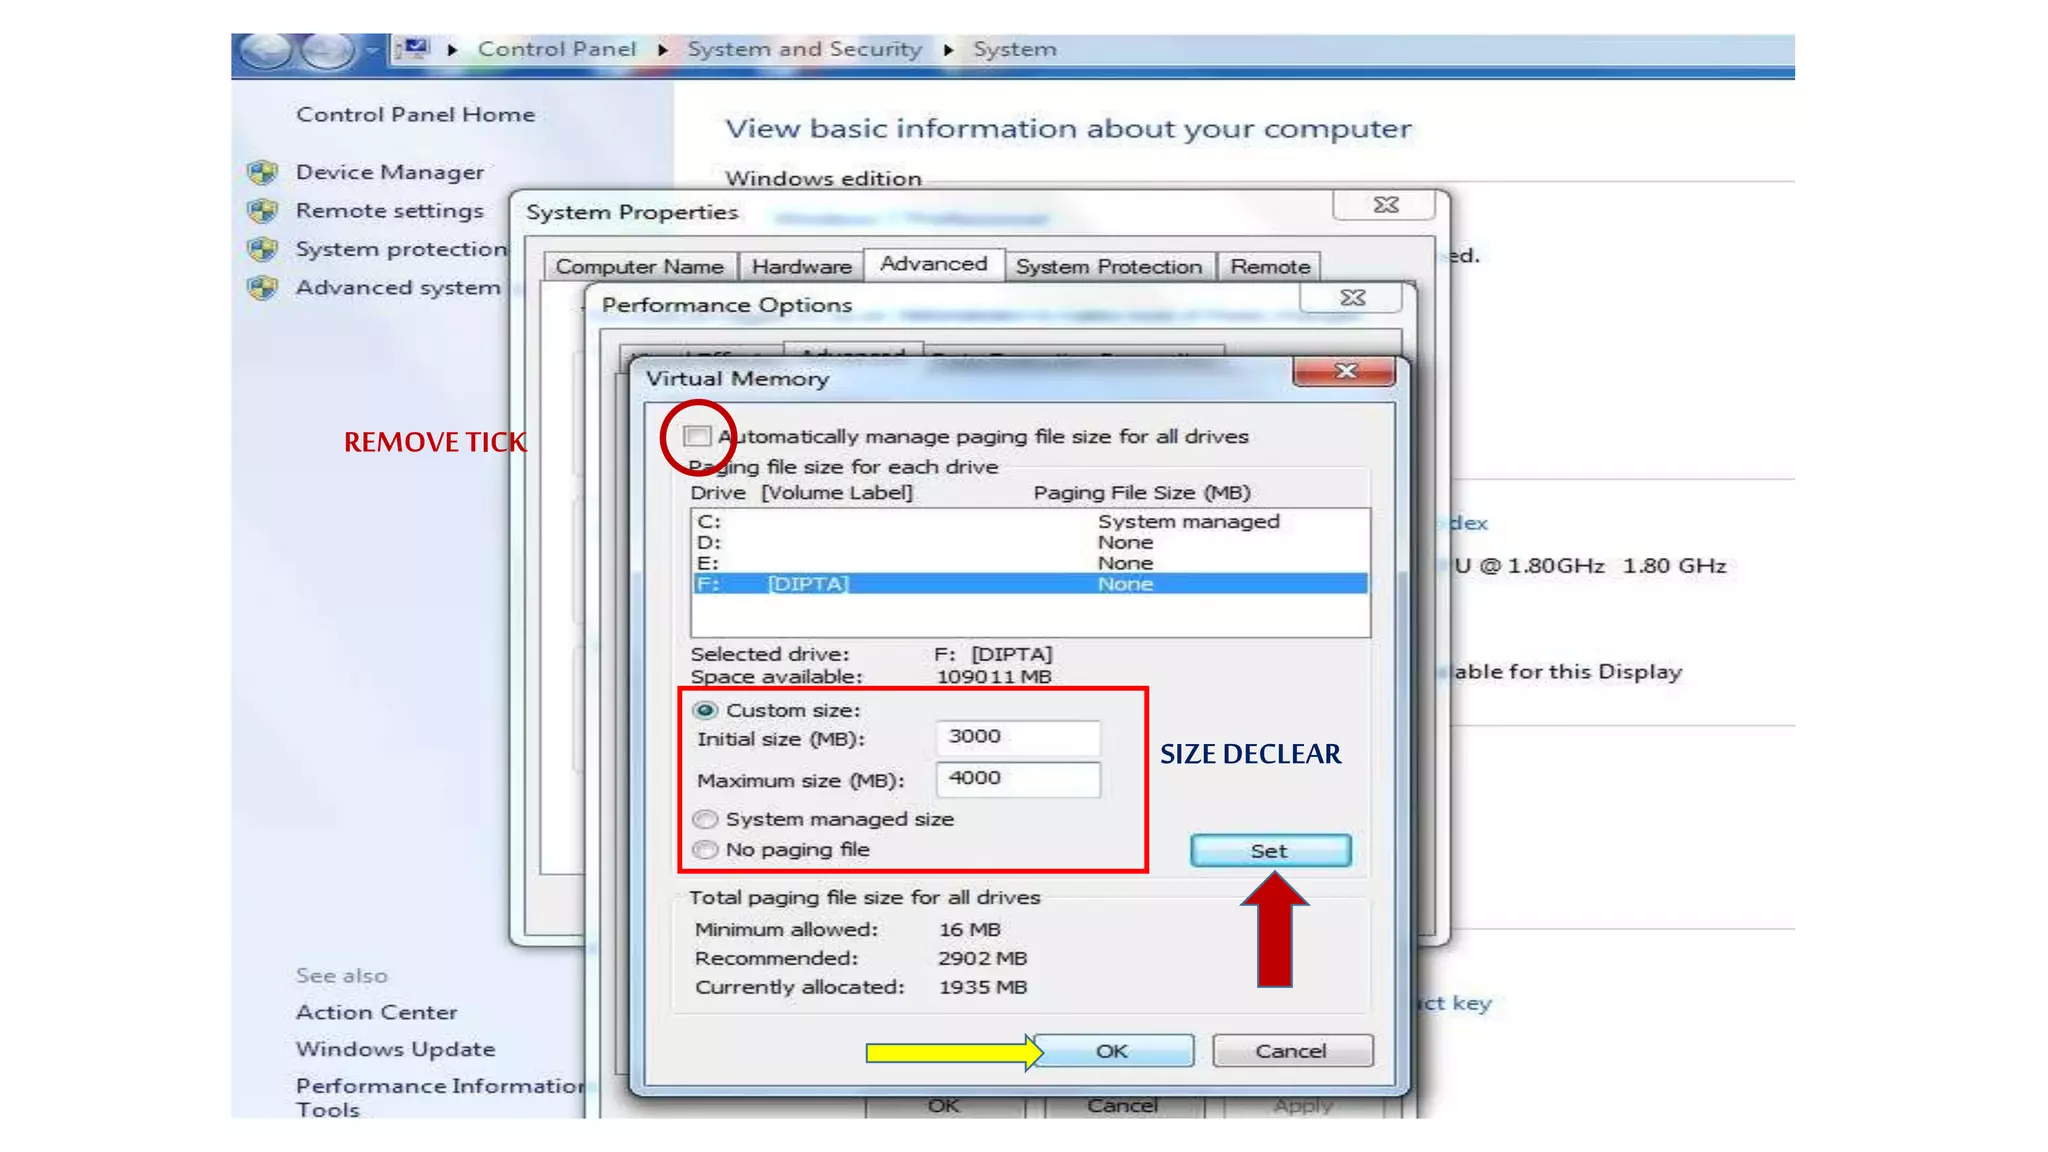Expand the arrow after Control Panel breadcrumb
This screenshot has height=1152, width=2048.
point(662,49)
